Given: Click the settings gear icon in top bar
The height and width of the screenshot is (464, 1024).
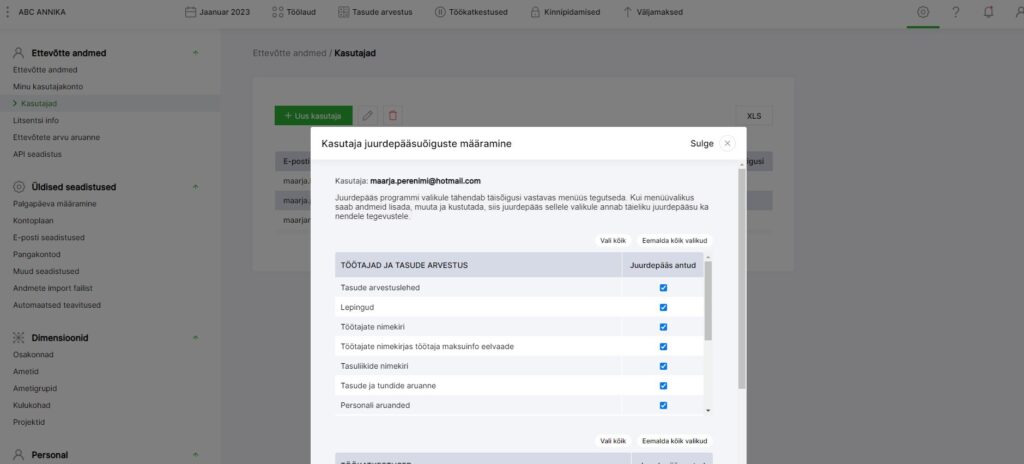Looking at the screenshot, I should (x=923, y=12).
